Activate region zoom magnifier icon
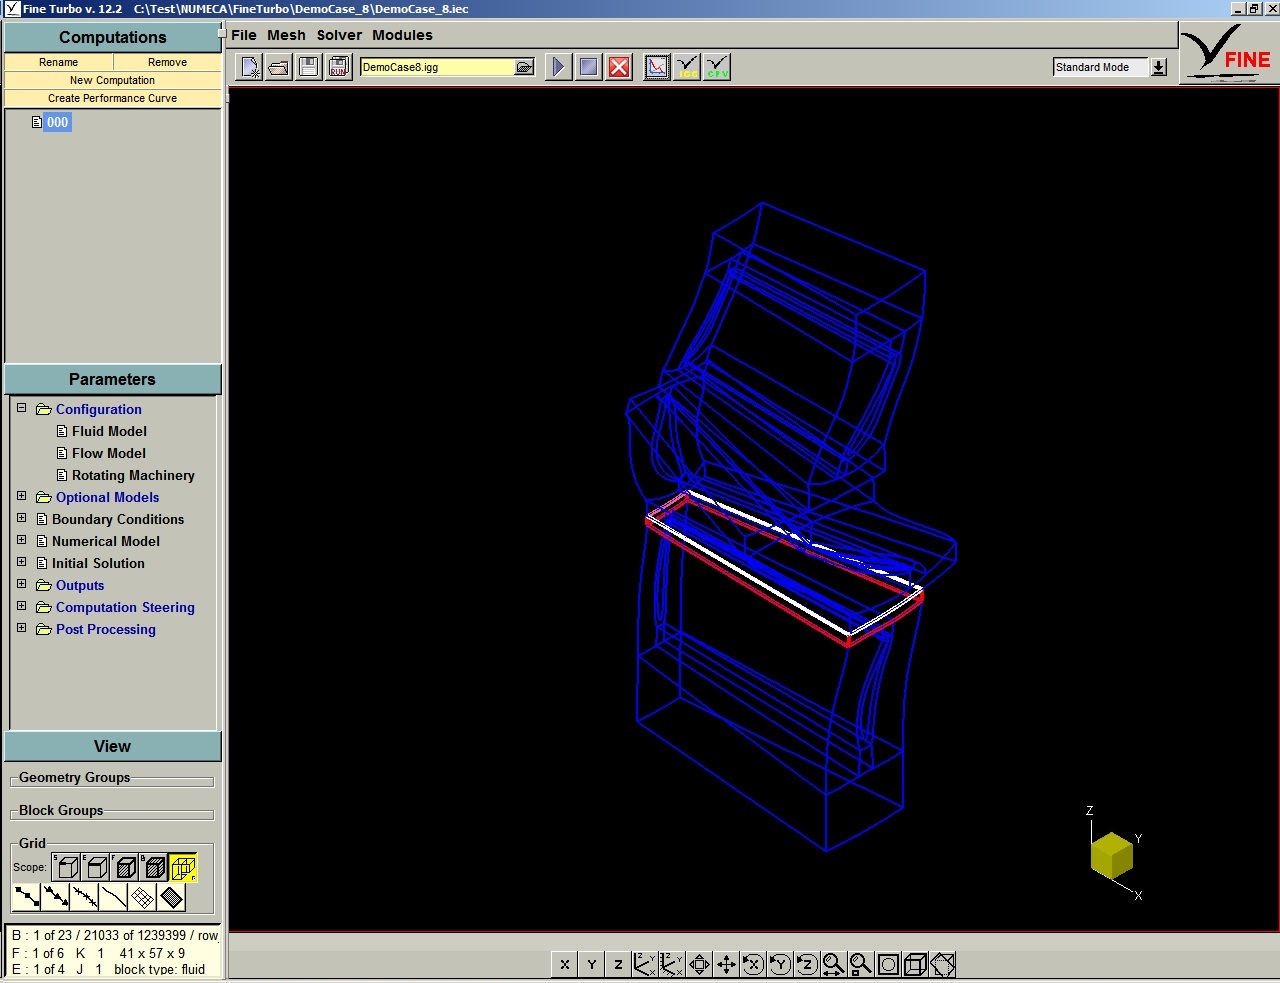Screen dimensions: 1280x983 click(861, 964)
